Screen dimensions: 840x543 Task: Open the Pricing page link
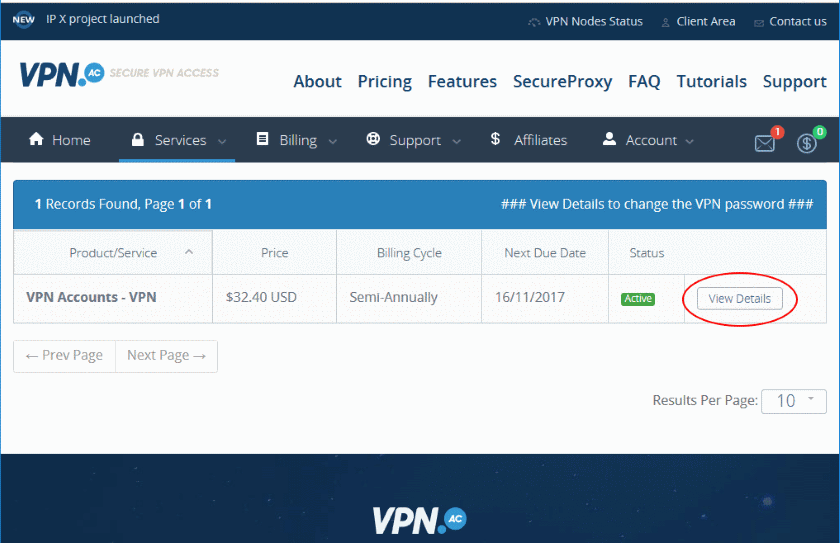tap(385, 82)
